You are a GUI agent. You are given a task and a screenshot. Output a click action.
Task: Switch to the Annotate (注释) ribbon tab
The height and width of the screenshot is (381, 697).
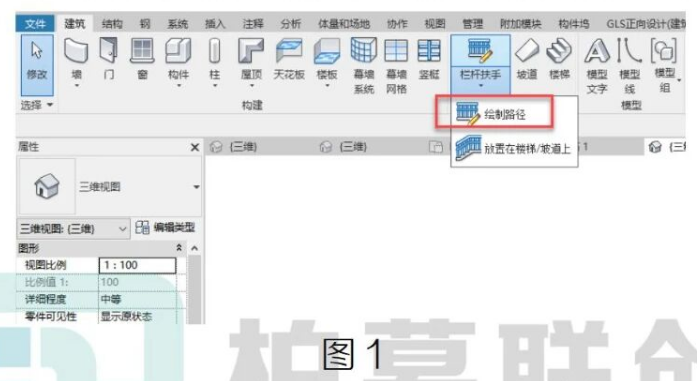(253, 23)
